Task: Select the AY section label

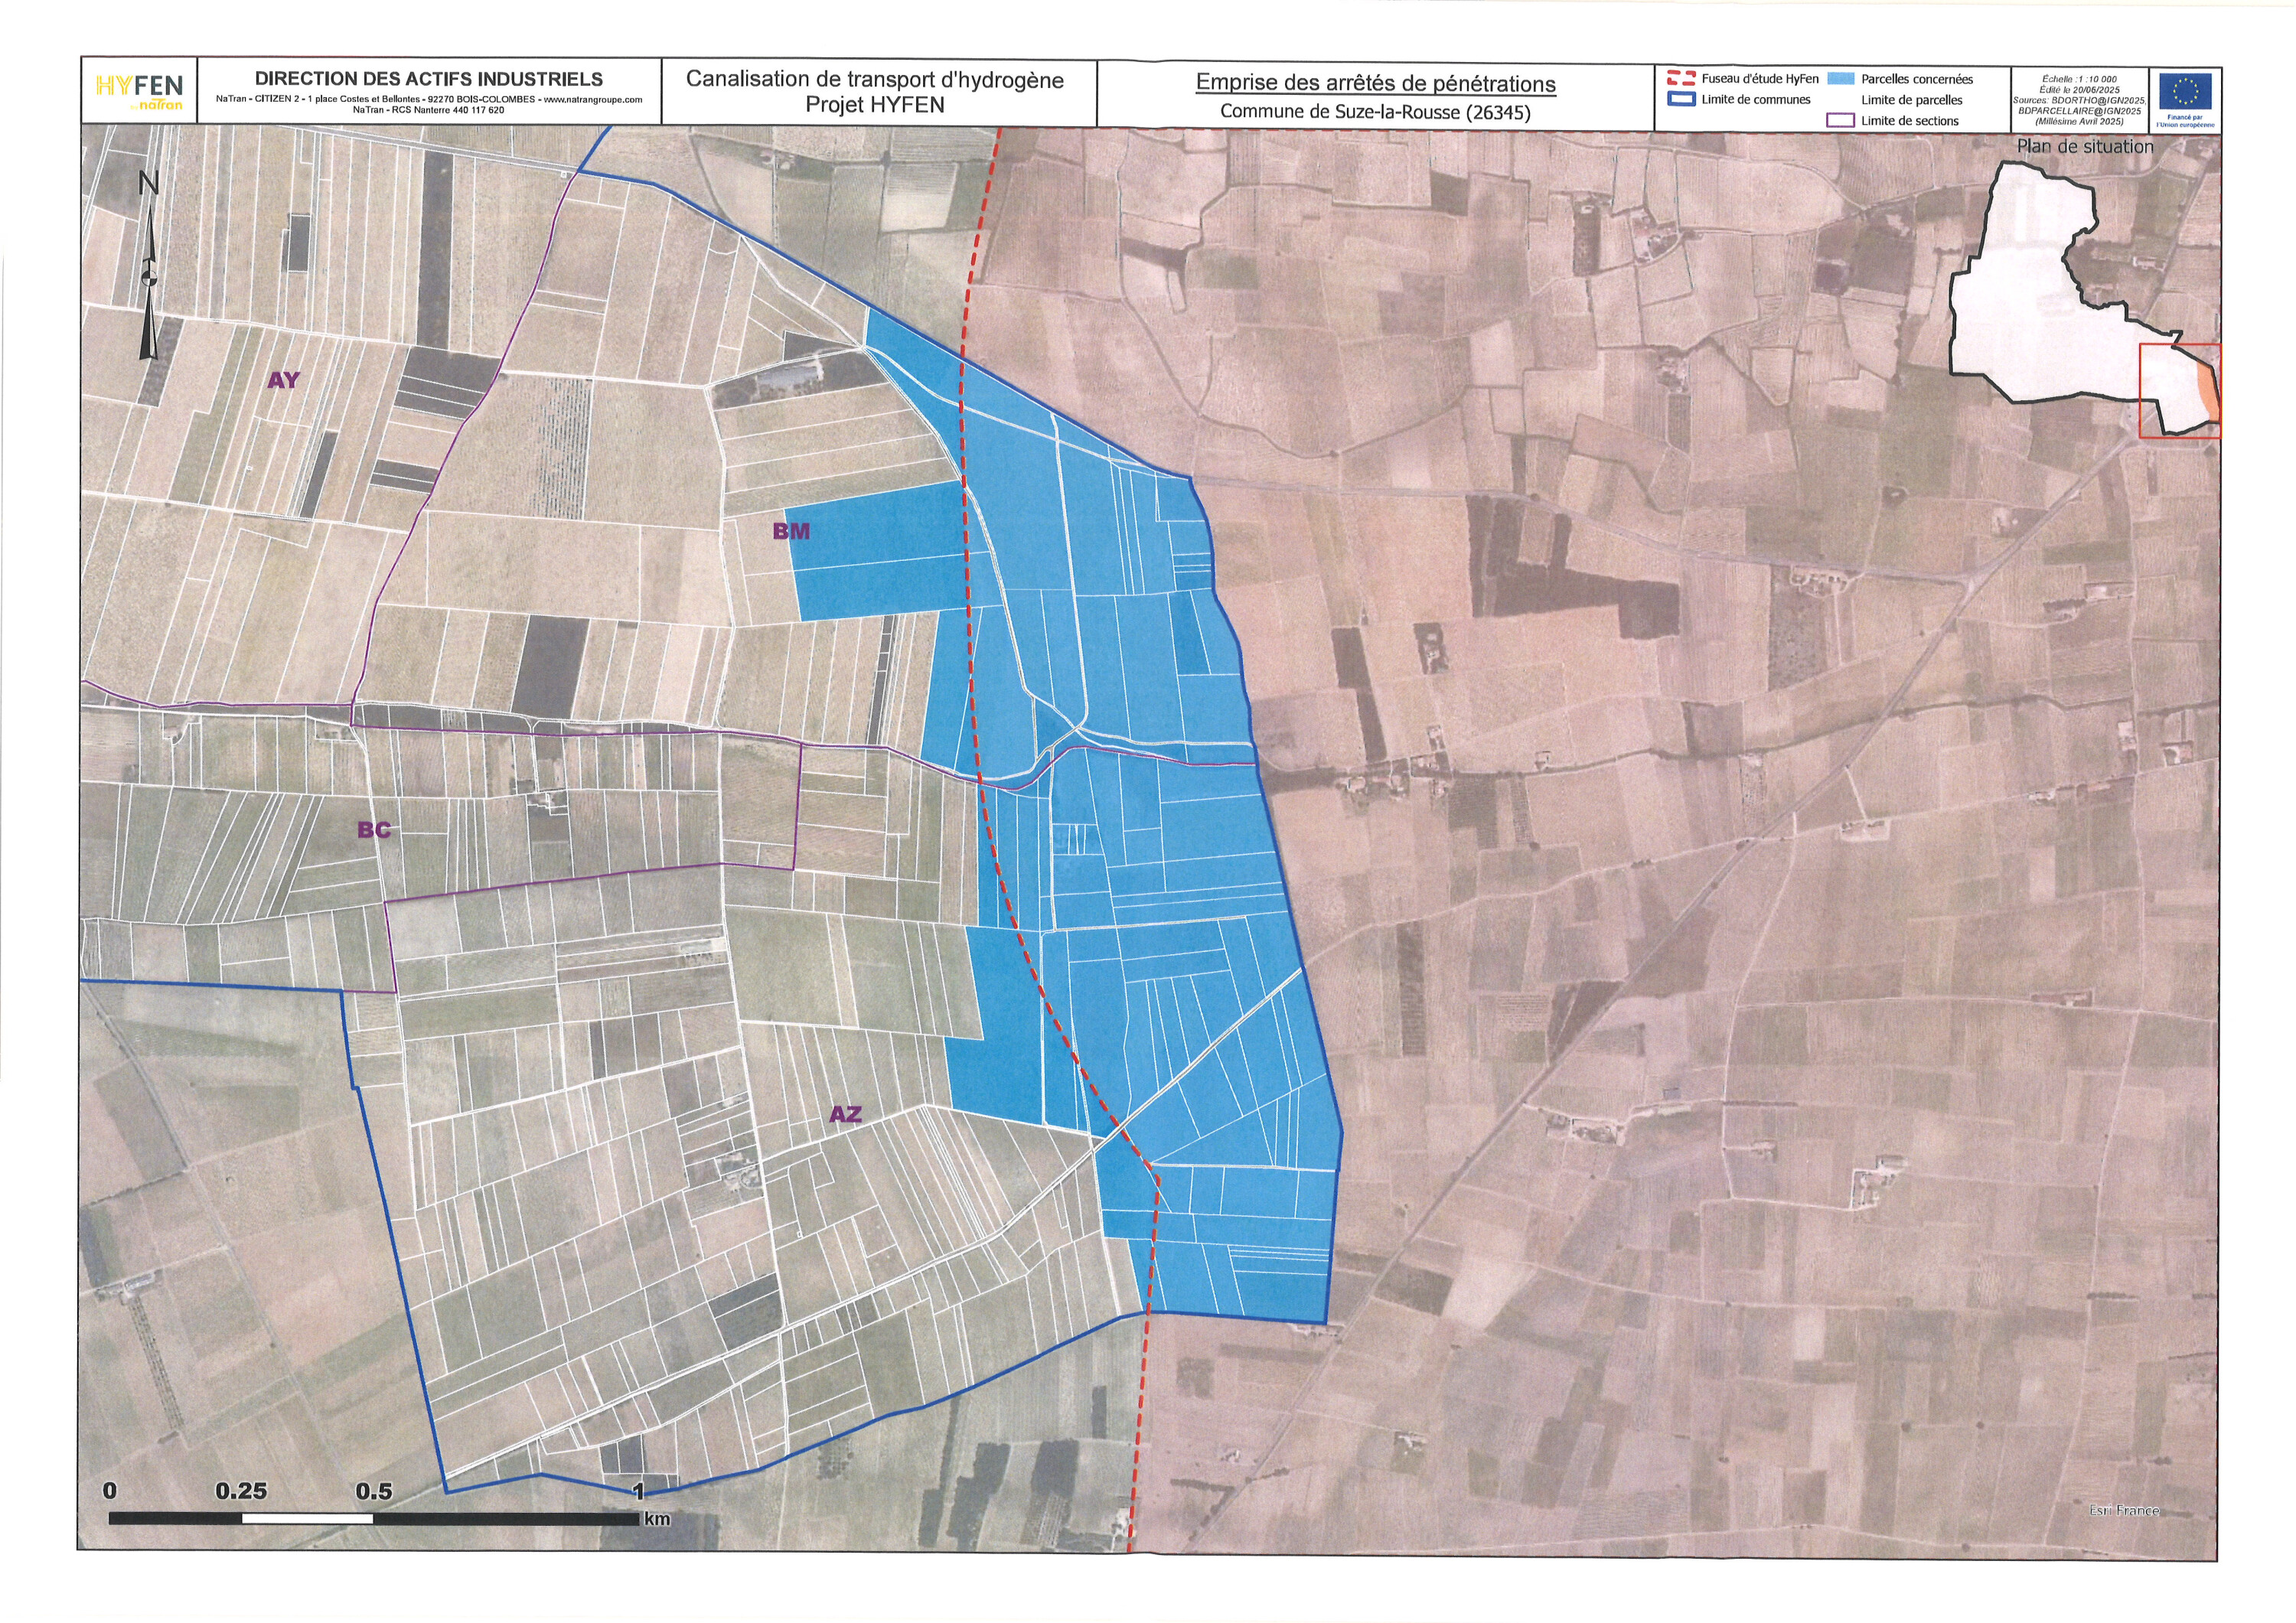Action: [x=283, y=380]
